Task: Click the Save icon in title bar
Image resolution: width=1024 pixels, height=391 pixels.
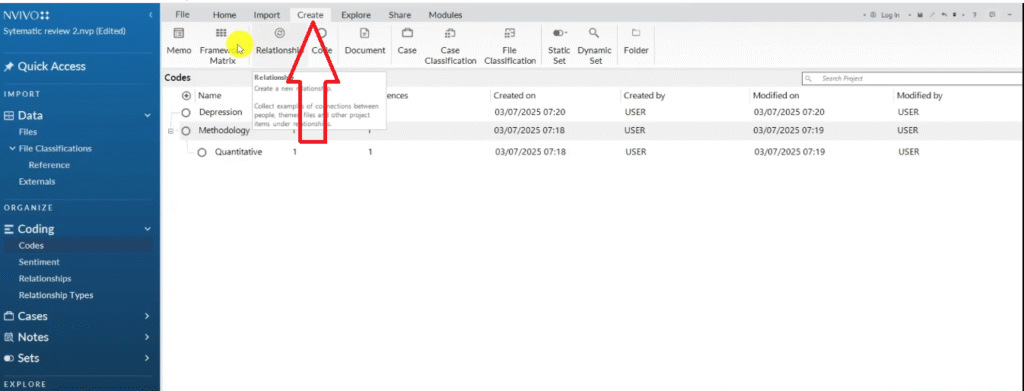Action: pyautogui.click(x=920, y=15)
